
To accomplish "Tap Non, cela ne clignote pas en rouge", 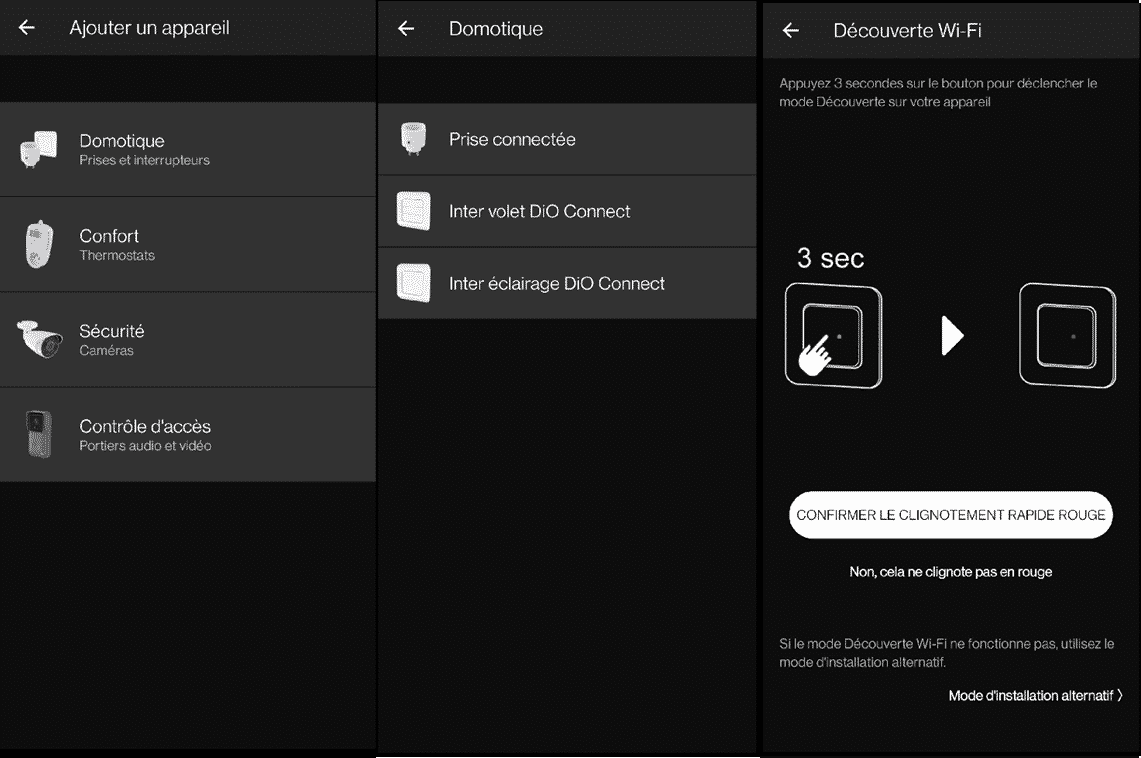I will coord(950,572).
